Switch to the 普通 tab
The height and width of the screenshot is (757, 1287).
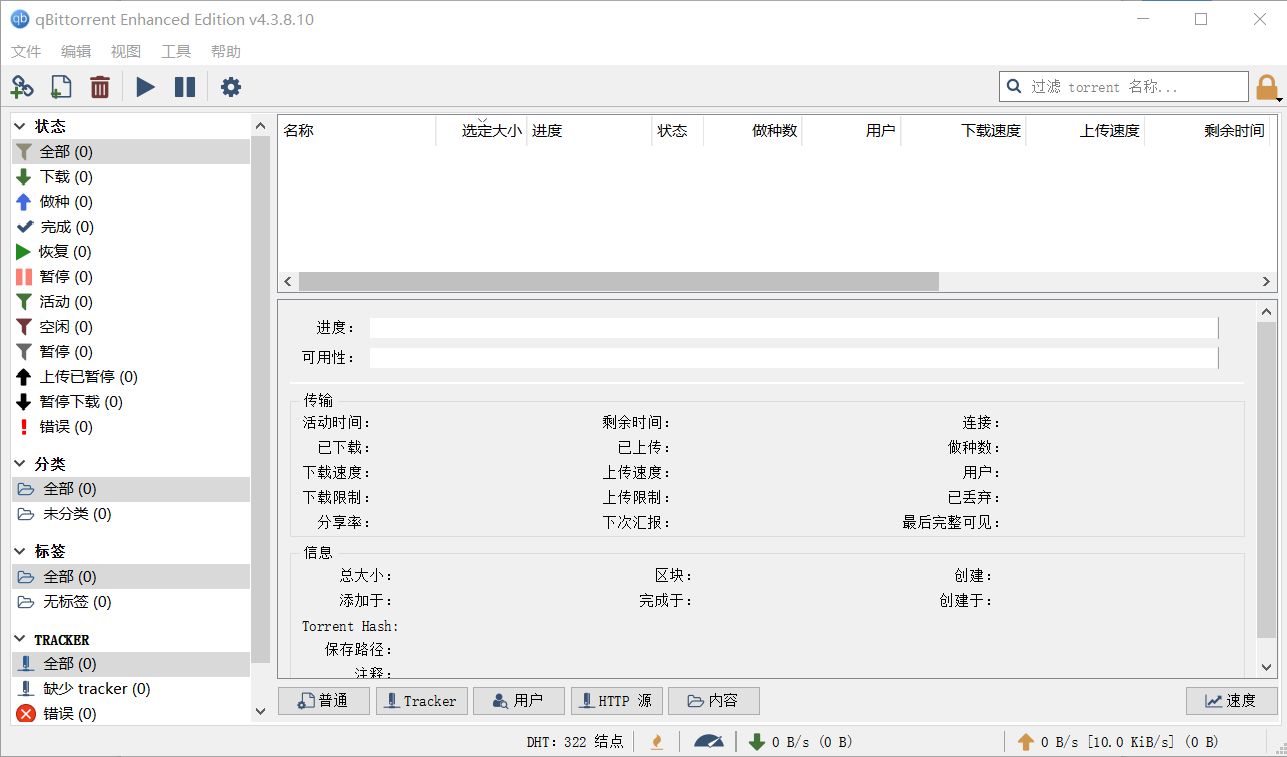click(324, 701)
